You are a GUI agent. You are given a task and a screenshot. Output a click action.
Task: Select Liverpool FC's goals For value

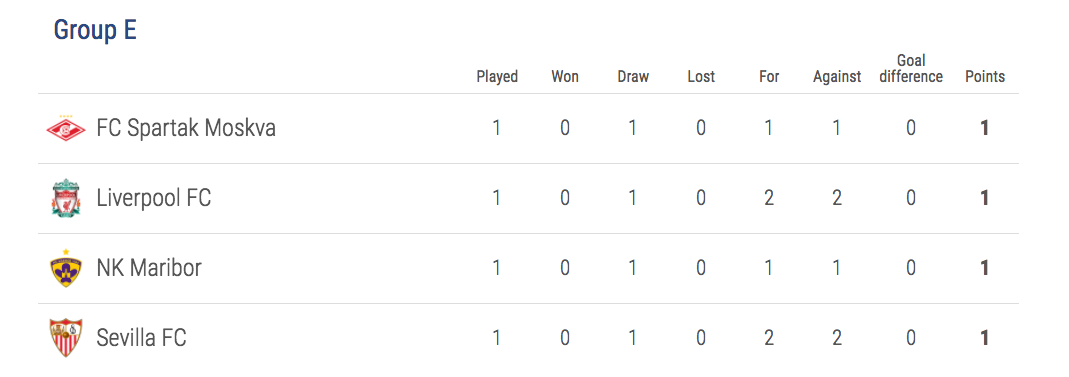(769, 198)
